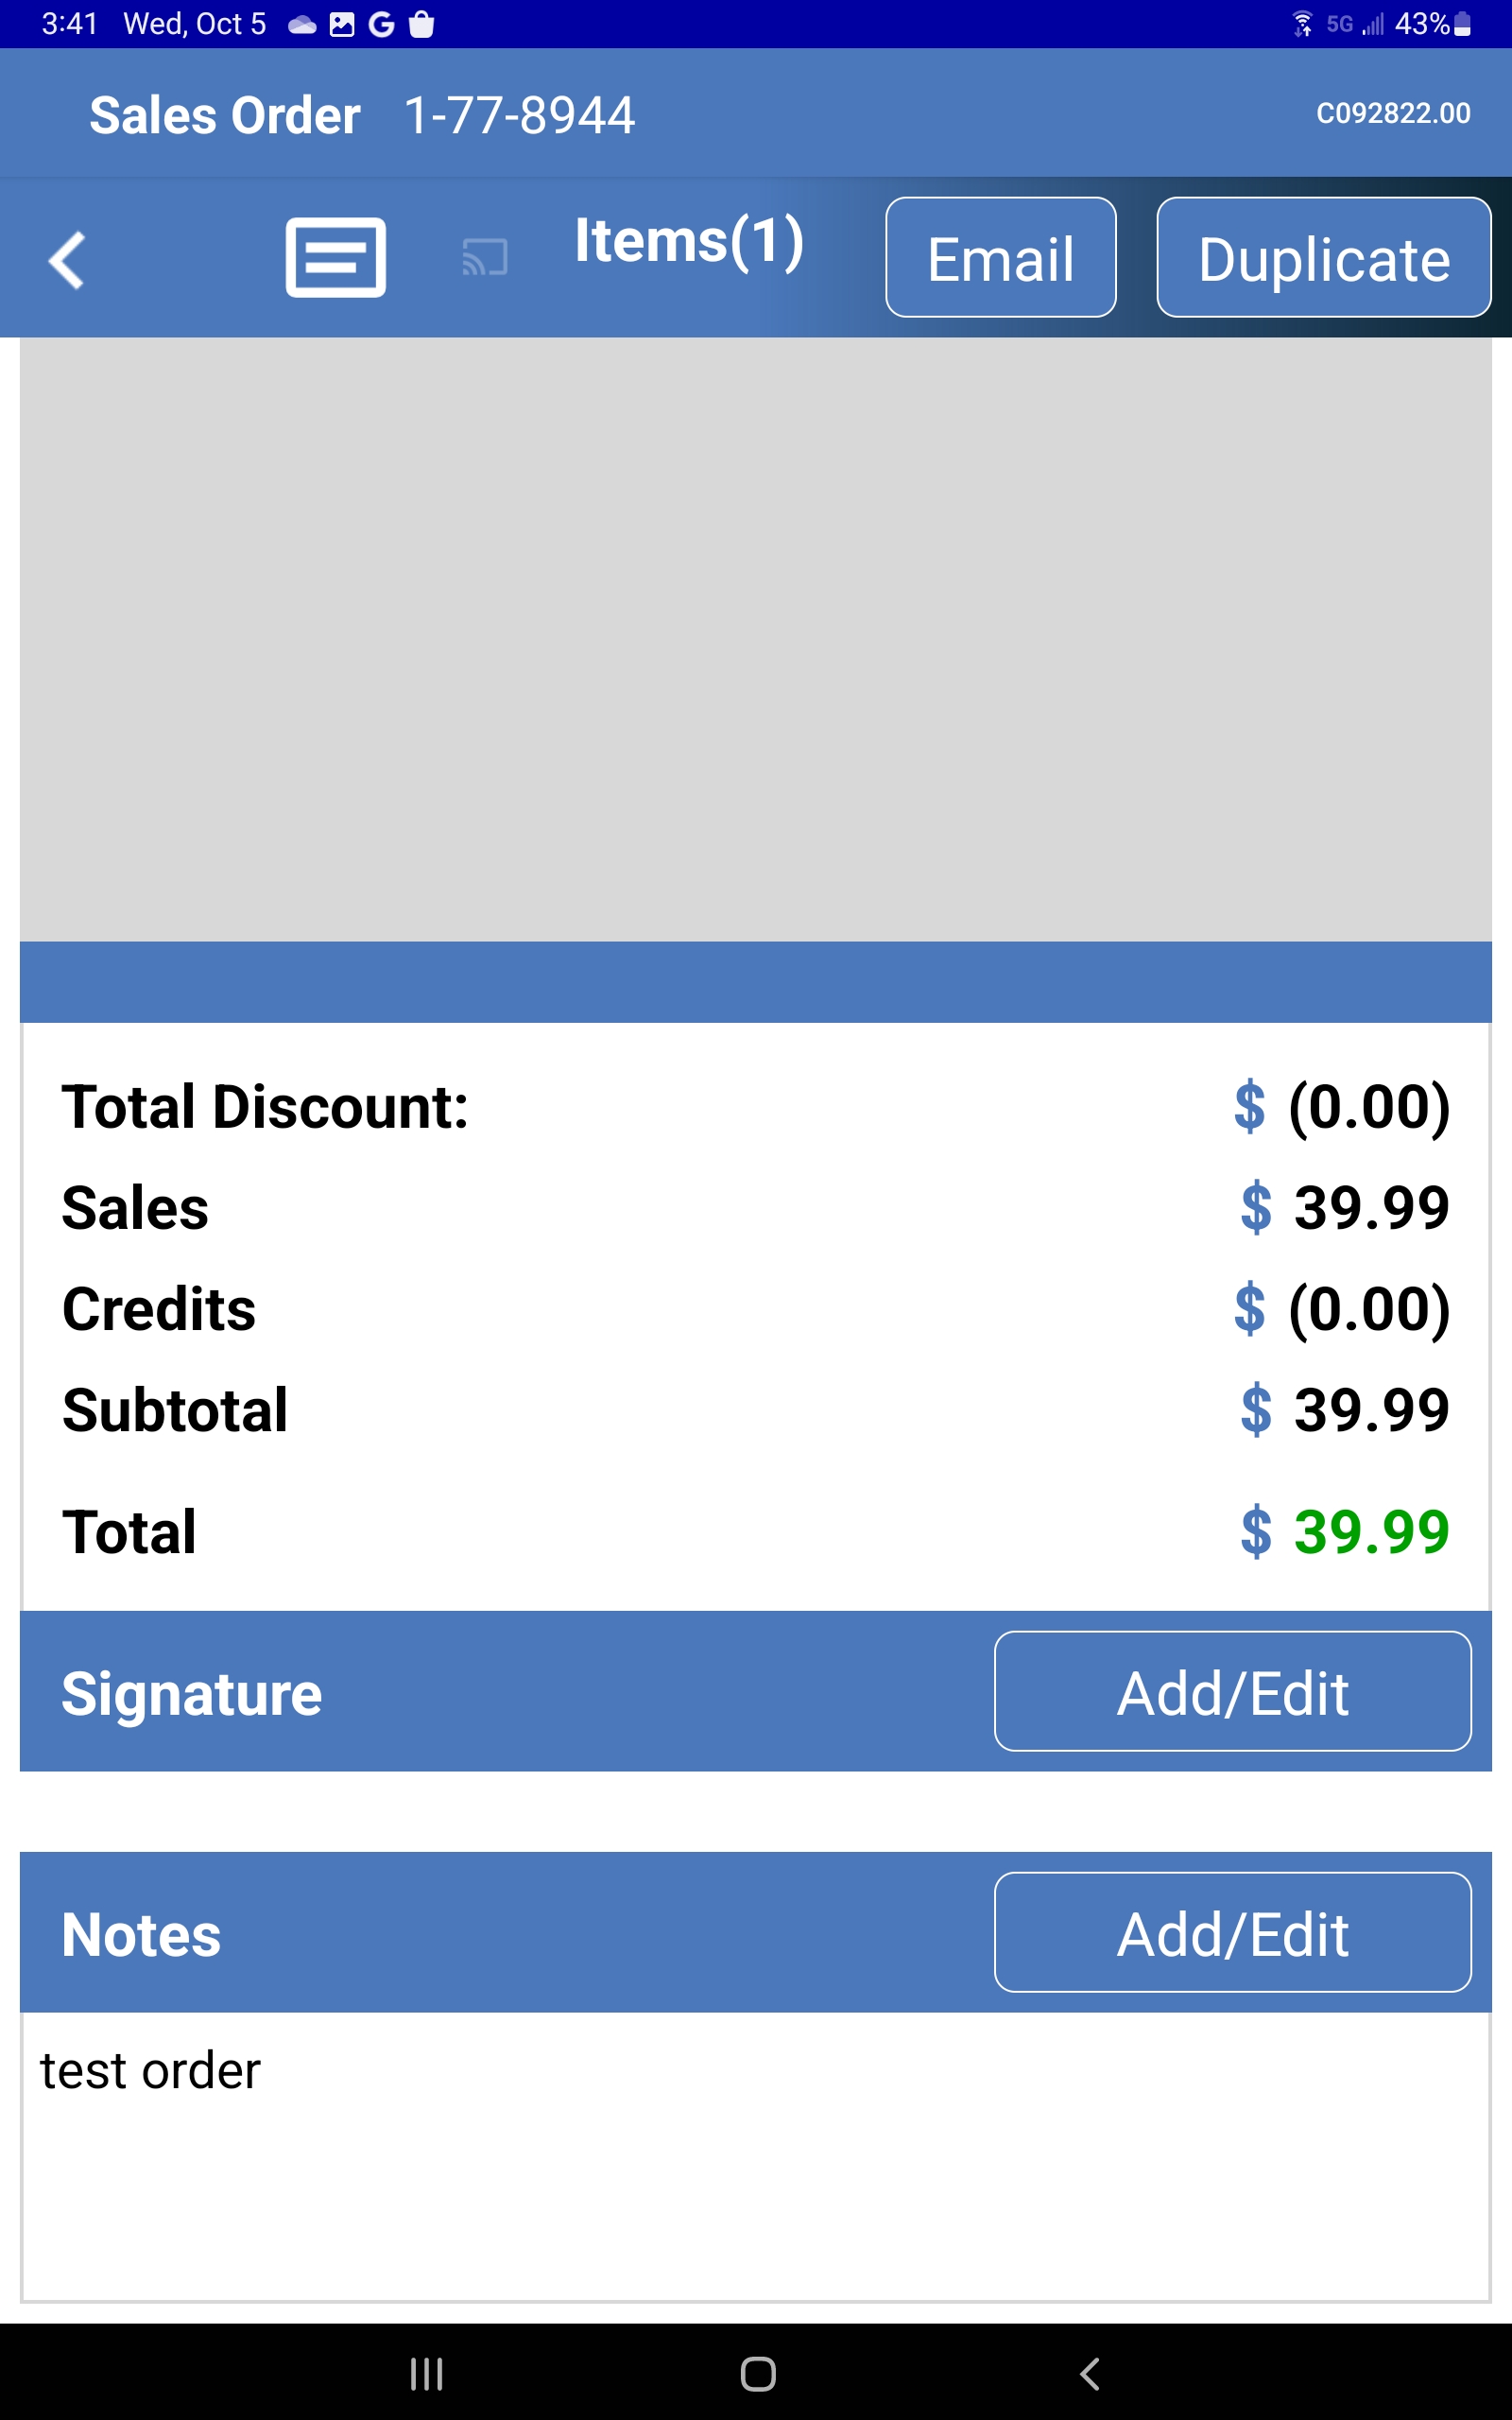1512x2420 pixels.
Task: Tap the battery indicator icon
Action: click(1462, 24)
